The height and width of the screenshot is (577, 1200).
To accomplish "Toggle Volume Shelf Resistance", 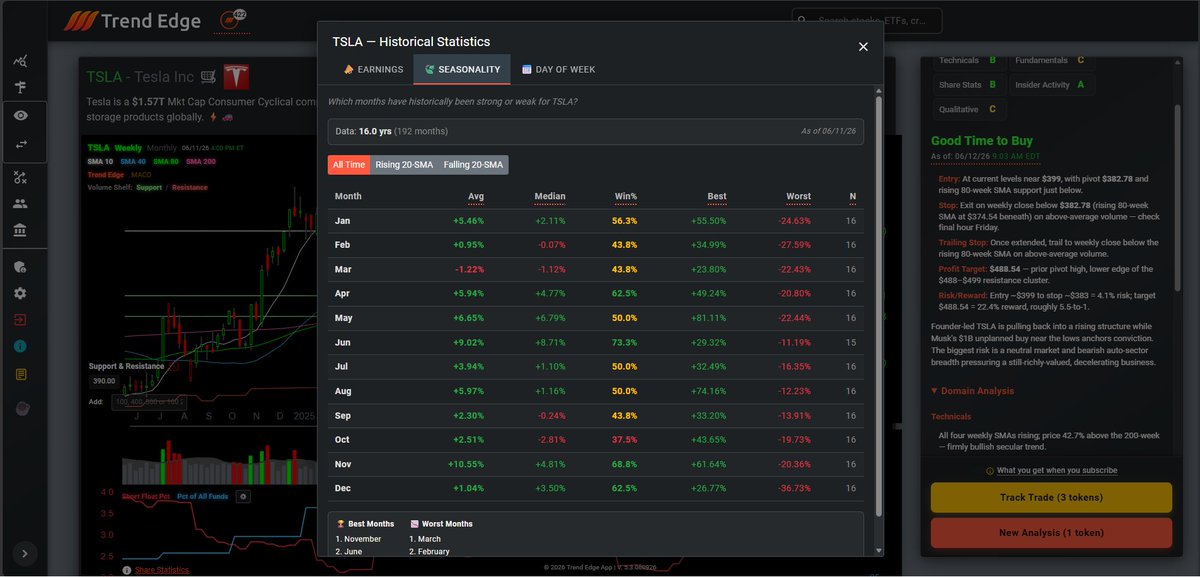I will (x=190, y=187).
